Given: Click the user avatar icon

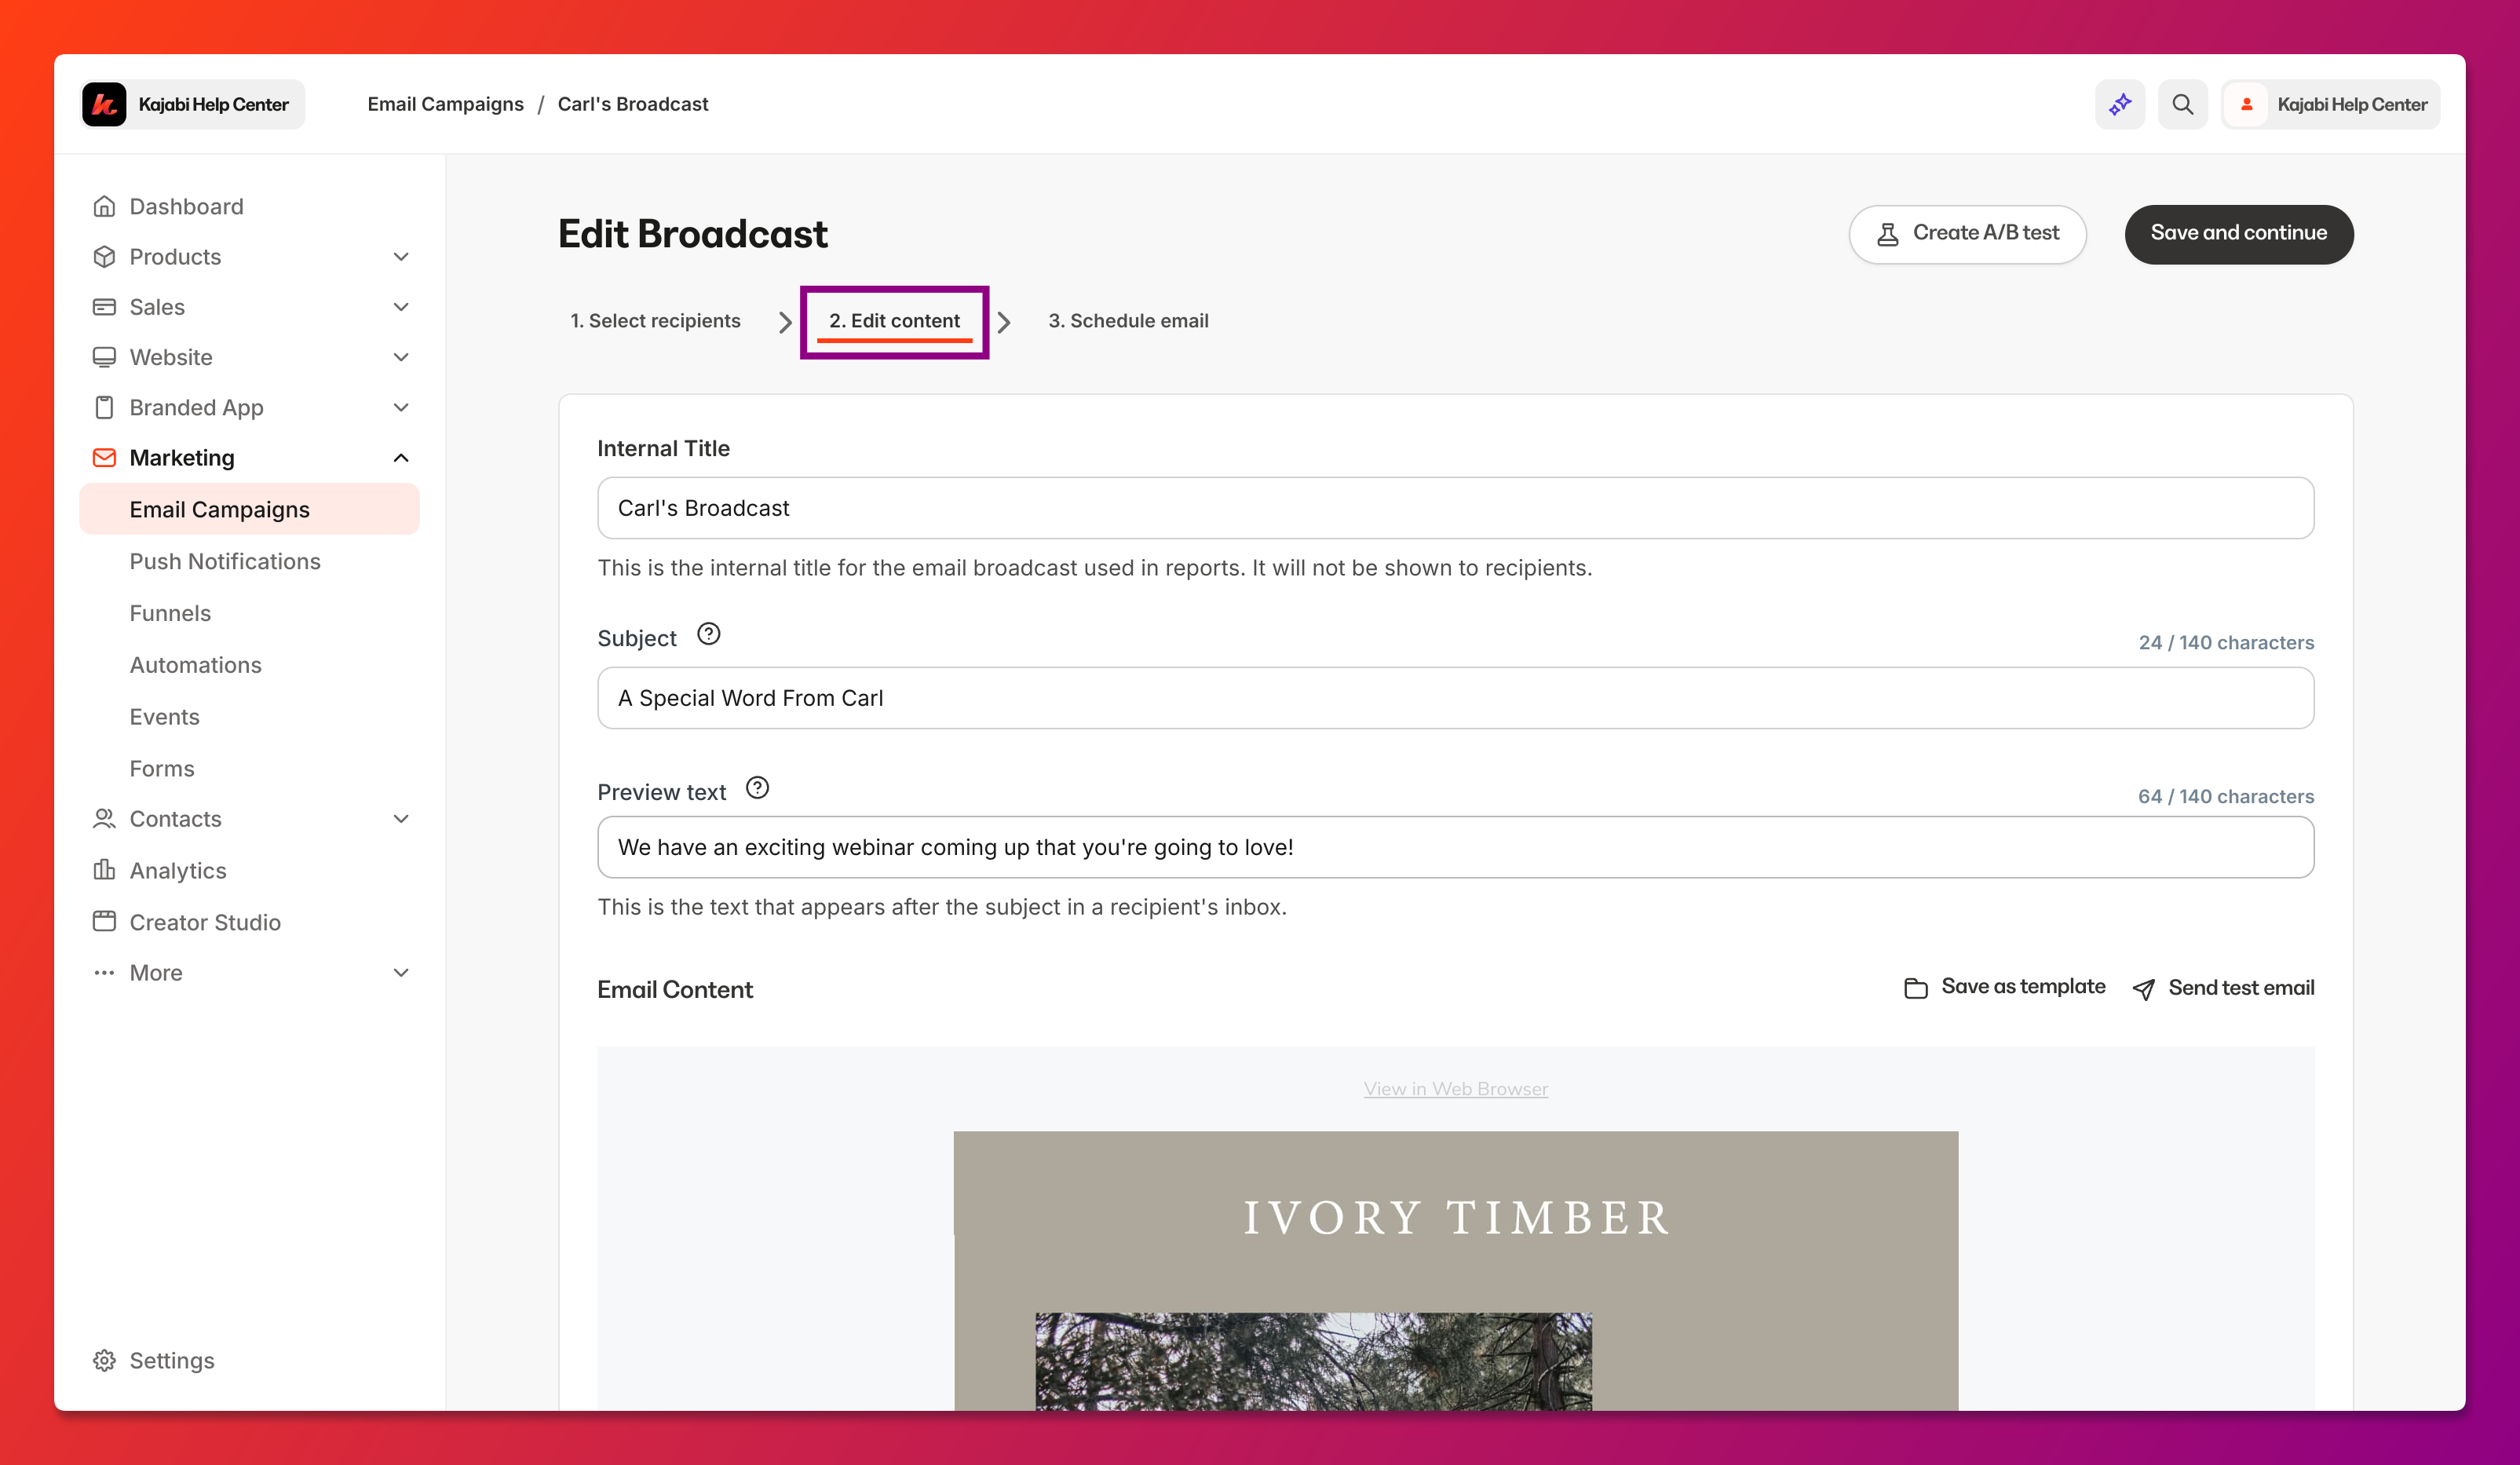Looking at the screenshot, I should click(2246, 104).
